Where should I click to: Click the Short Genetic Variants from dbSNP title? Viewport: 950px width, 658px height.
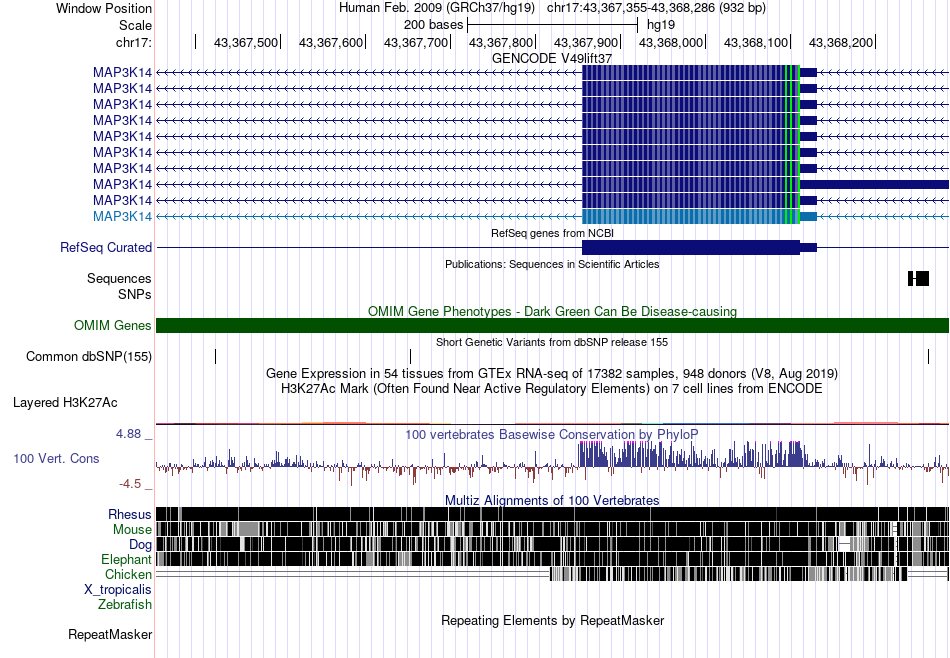(x=552, y=342)
